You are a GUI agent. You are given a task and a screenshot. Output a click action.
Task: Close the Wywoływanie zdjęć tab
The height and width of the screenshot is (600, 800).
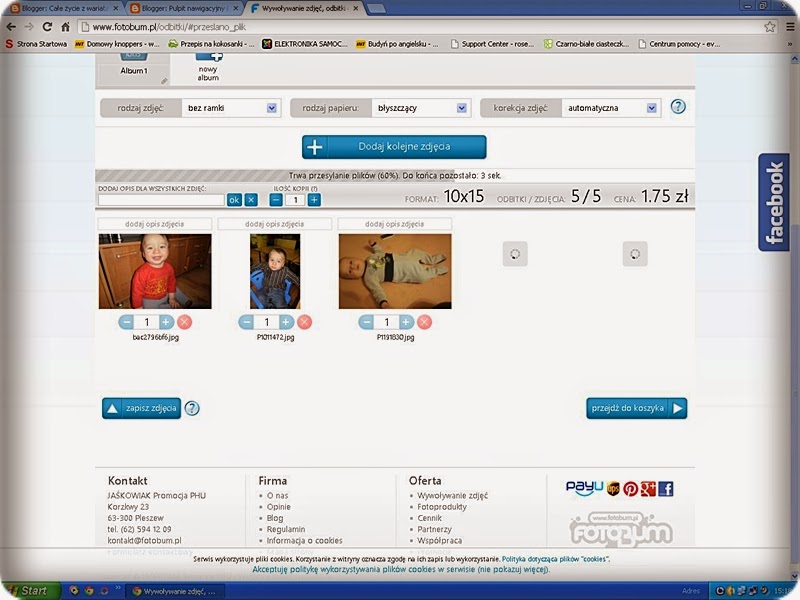(356, 8)
